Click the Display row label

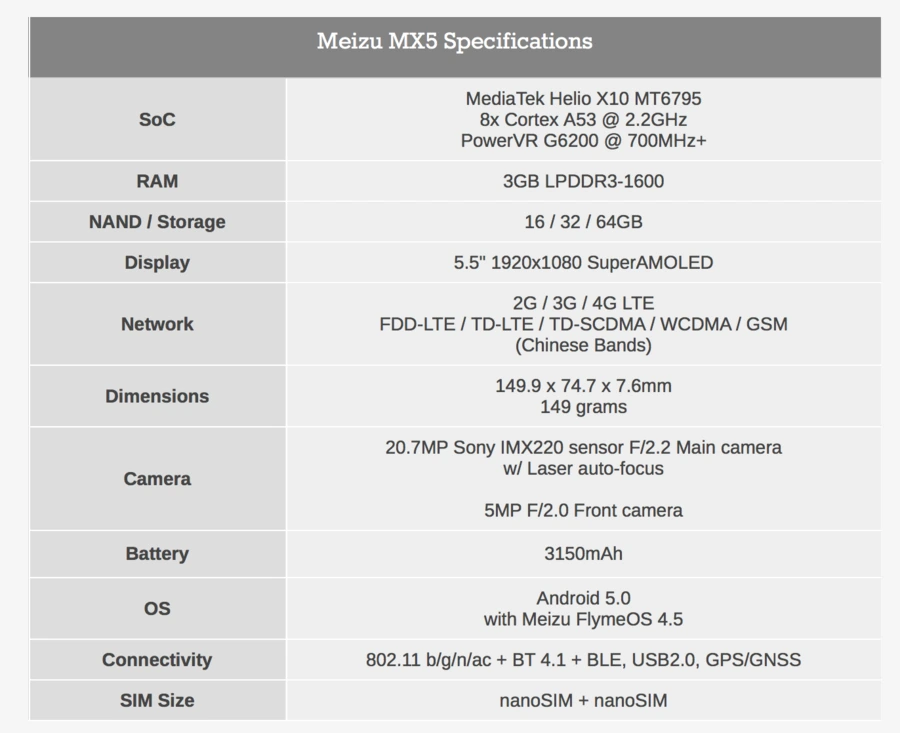coord(157,263)
